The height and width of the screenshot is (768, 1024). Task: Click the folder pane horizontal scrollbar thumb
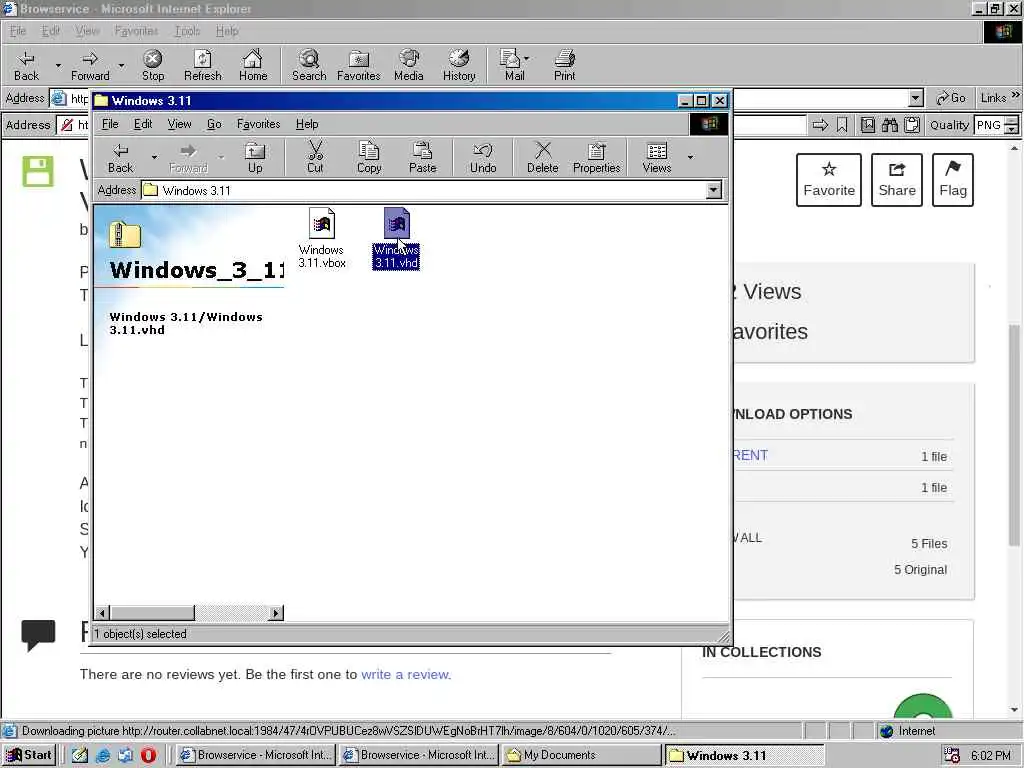click(x=152, y=613)
